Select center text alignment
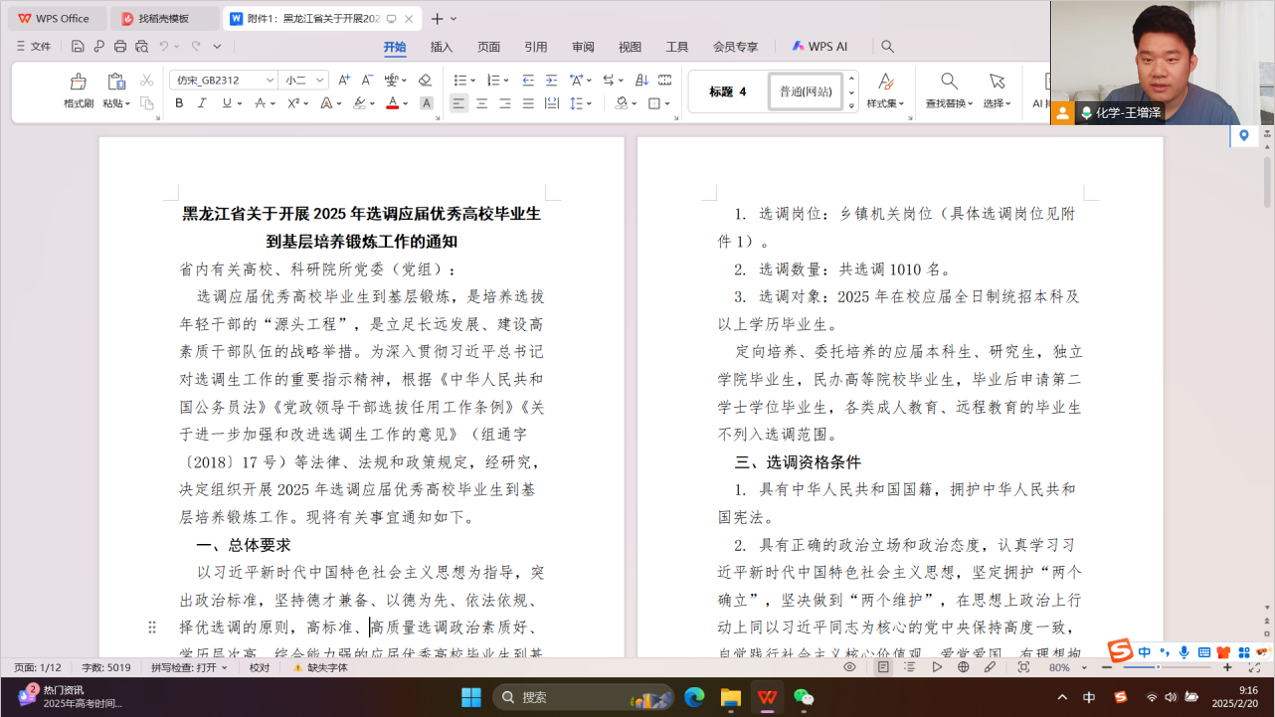Screen dimensions: 1275x717 (x=482, y=103)
